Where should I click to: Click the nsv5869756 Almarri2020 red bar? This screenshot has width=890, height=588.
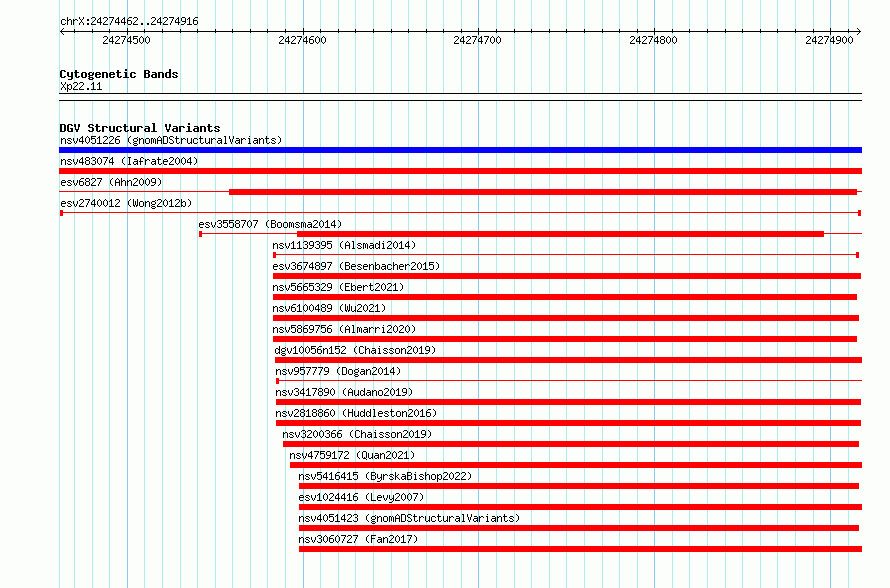(565, 339)
